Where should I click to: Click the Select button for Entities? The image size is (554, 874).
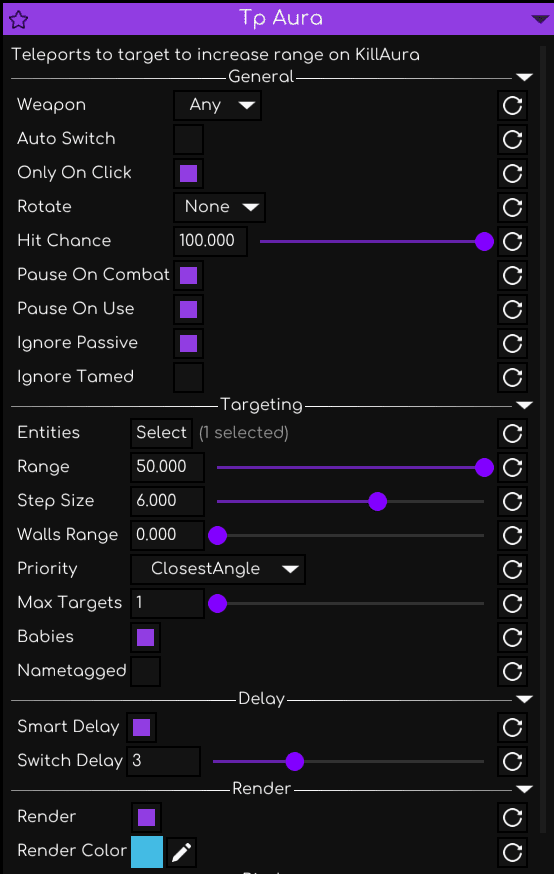[162, 433]
